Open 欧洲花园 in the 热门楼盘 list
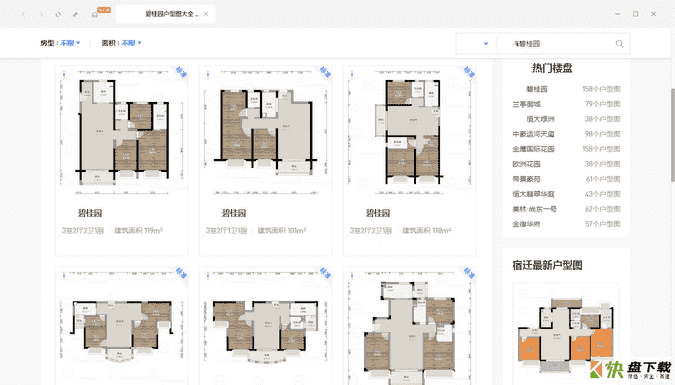The height and width of the screenshot is (385, 675). tap(526, 164)
